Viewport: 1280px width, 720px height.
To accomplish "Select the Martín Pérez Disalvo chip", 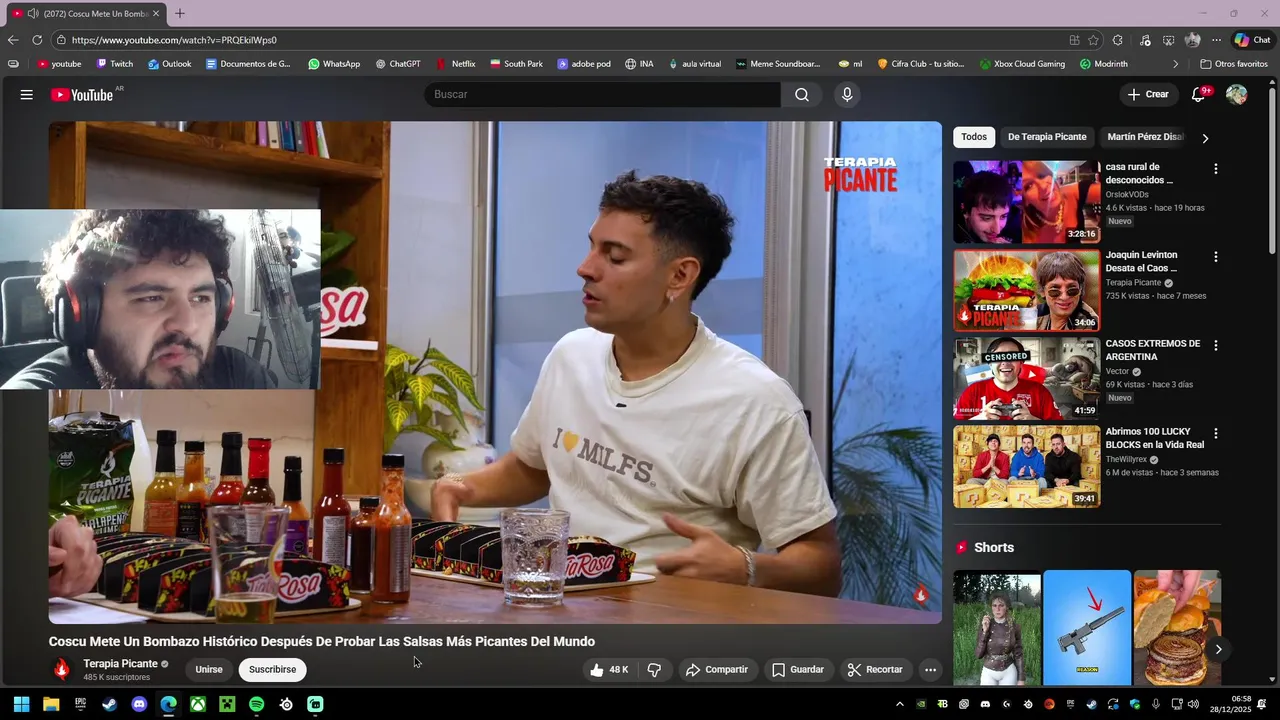I will click(x=1145, y=137).
